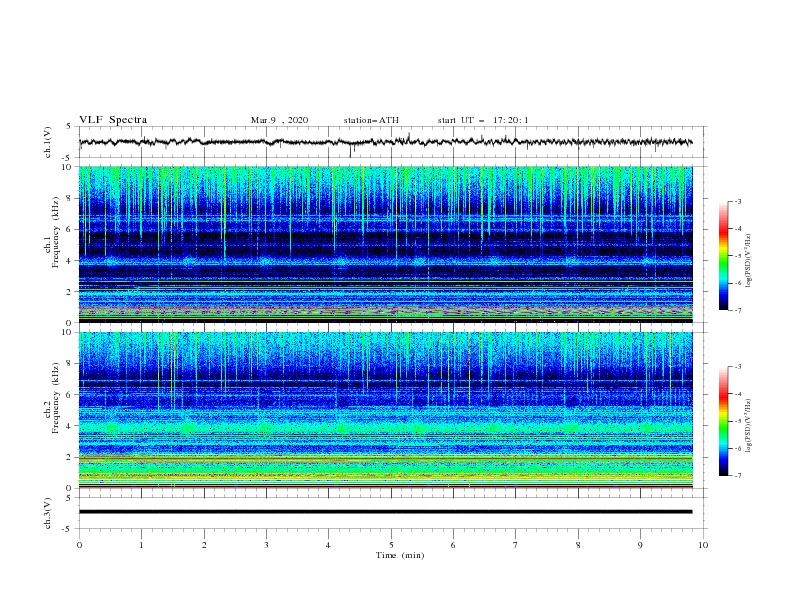Screen dimensions: 792x612
Task: Click the "Time (min)" axis label
Action: [400, 555]
